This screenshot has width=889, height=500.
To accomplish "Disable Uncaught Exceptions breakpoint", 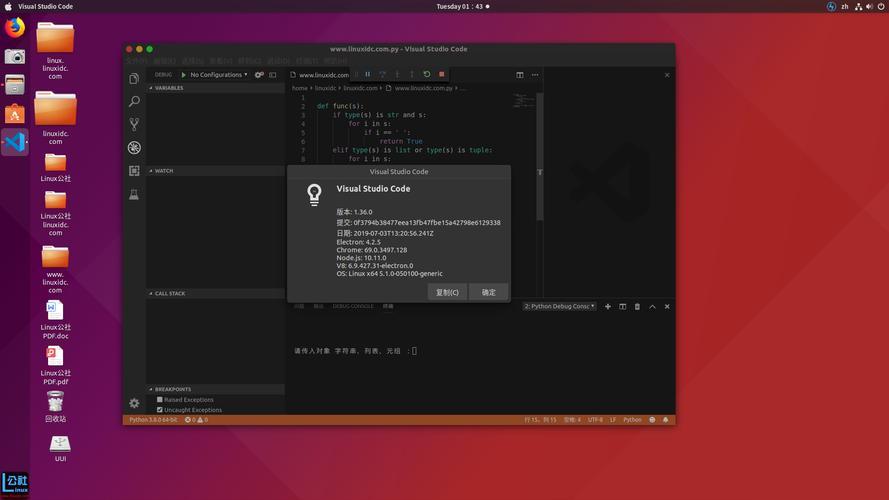I will tap(160, 410).
